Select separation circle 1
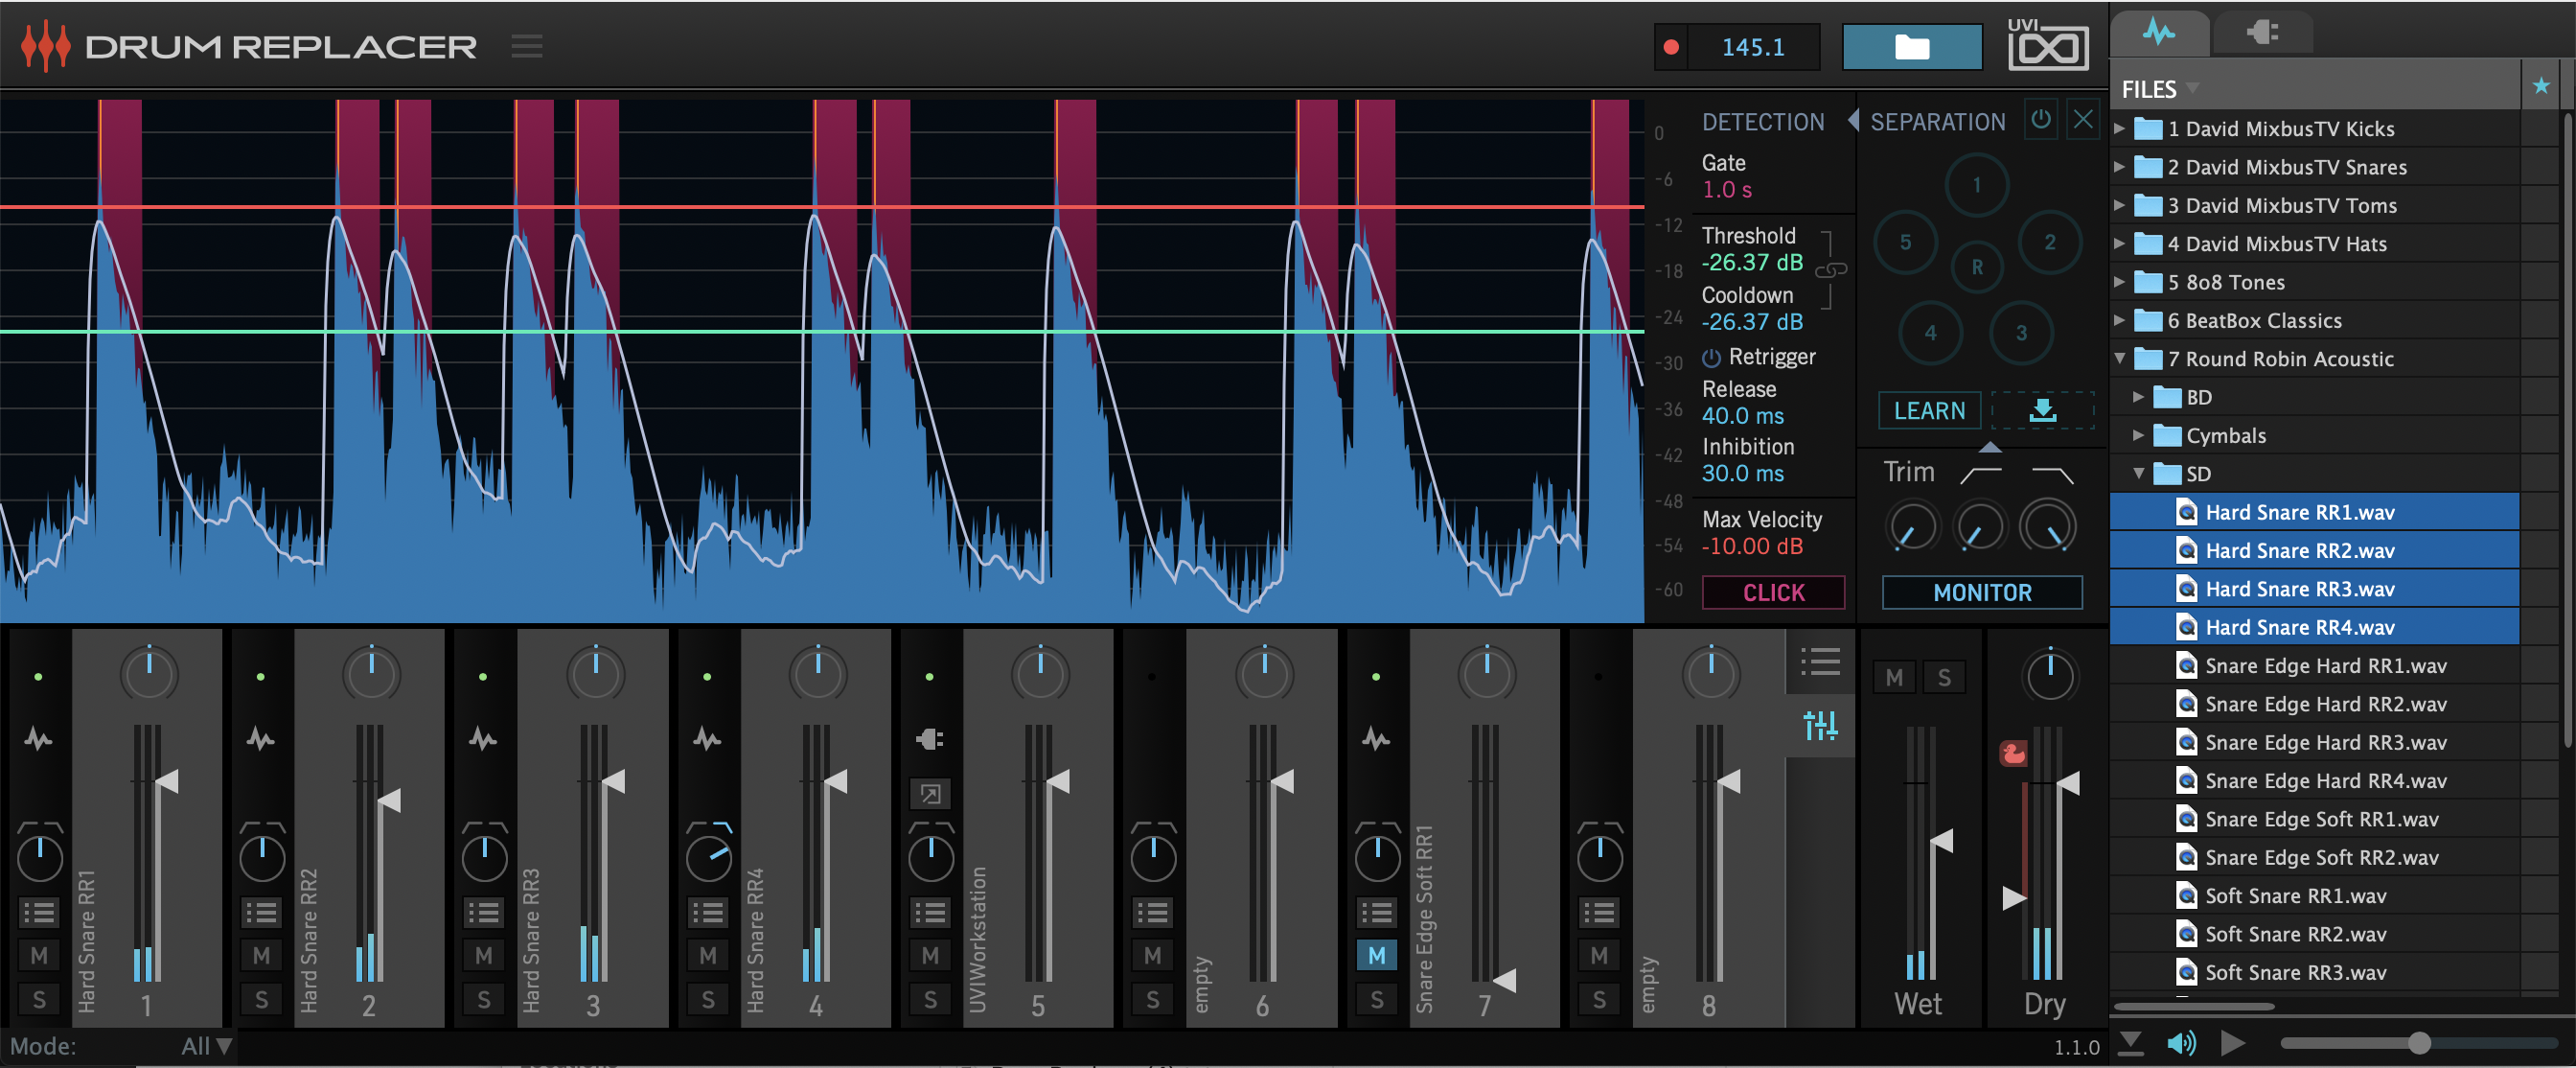This screenshot has height=1068, width=2576. click(x=1976, y=185)
